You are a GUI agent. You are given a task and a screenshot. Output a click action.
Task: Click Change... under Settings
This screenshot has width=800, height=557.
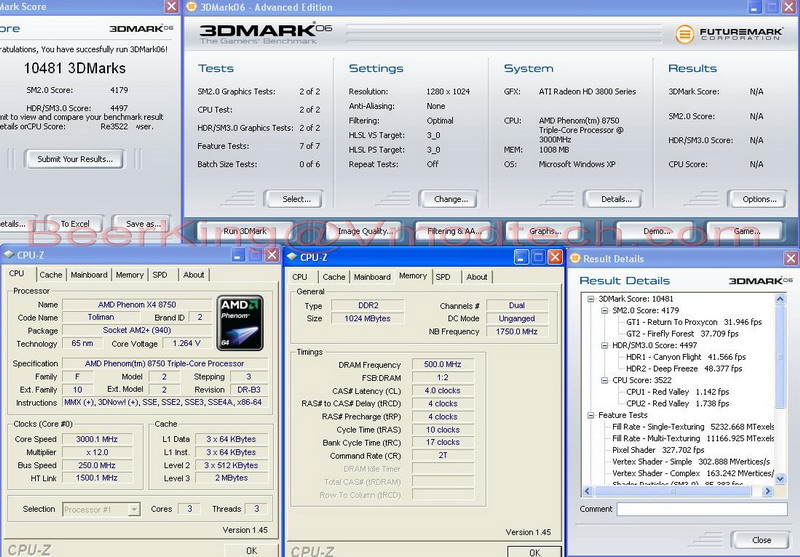[x=449, y=199]
